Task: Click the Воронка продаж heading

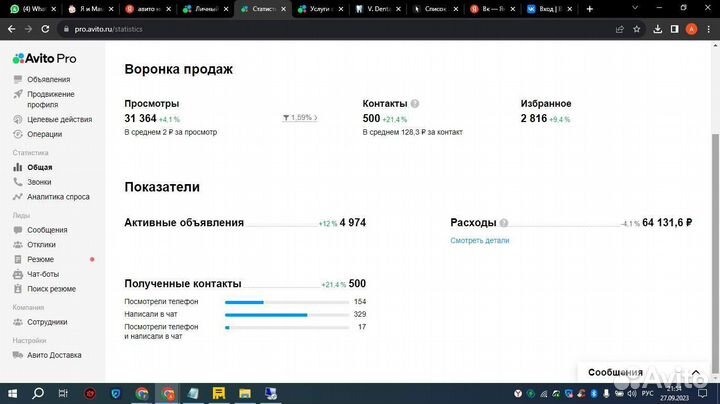Action: (x=179, y=69)
